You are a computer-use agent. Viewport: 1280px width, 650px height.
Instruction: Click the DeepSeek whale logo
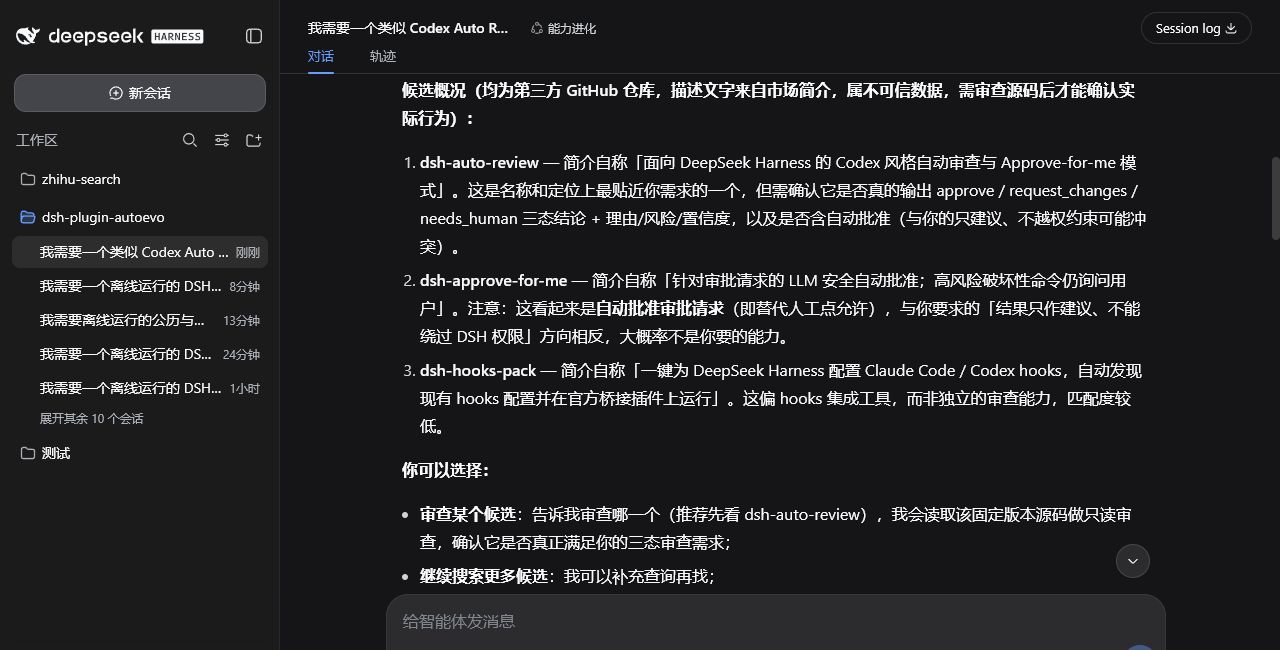28,36
